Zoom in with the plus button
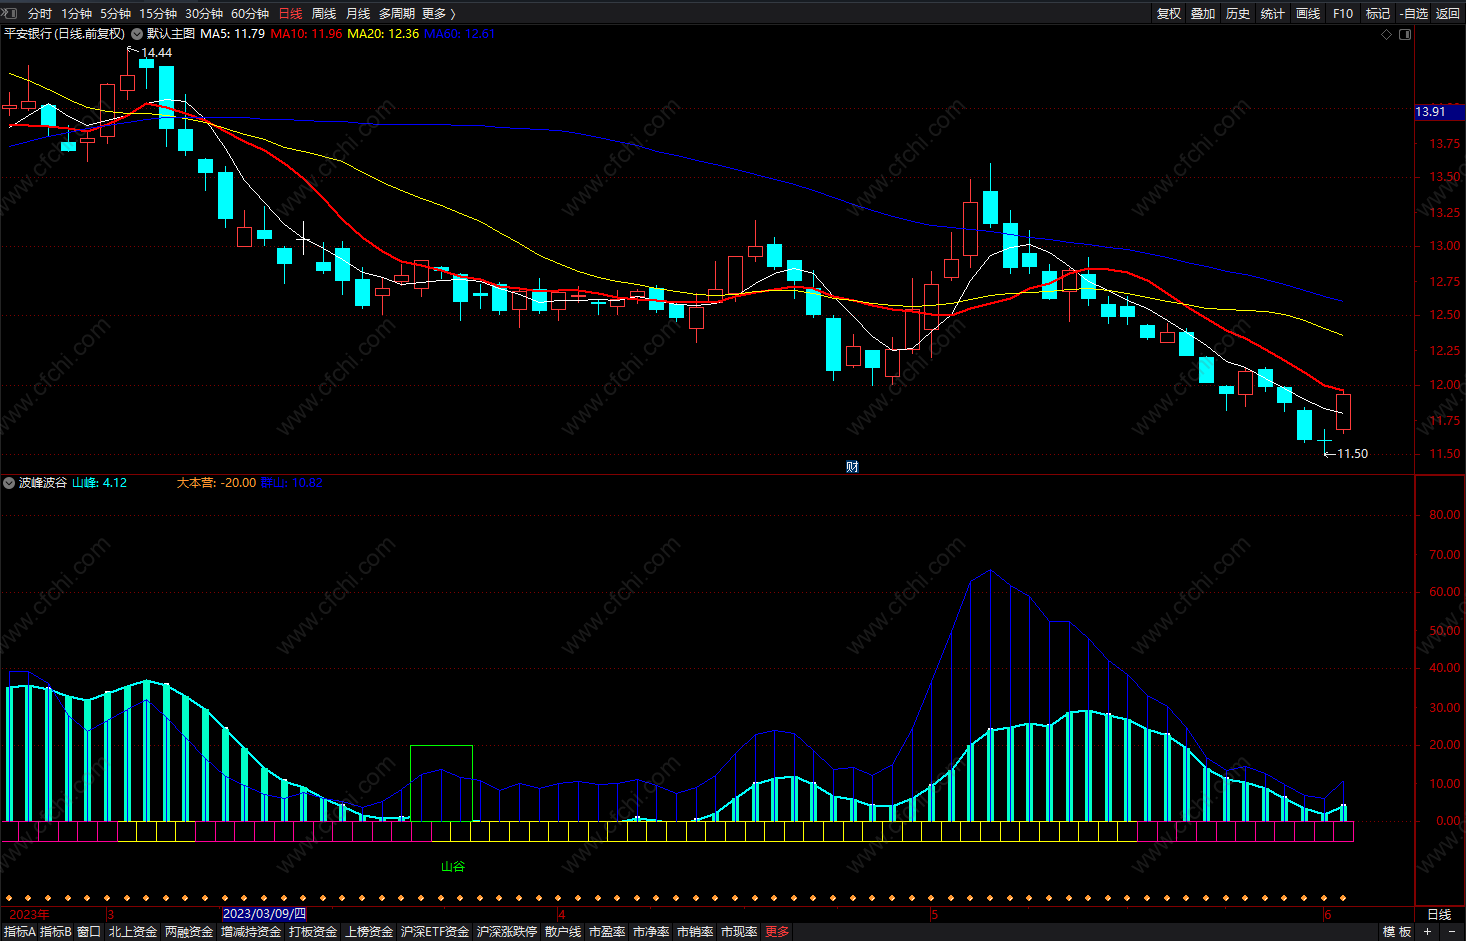Image resolution: width=1466 pixels, height=941 pixels. click(x=1428, y=931)
